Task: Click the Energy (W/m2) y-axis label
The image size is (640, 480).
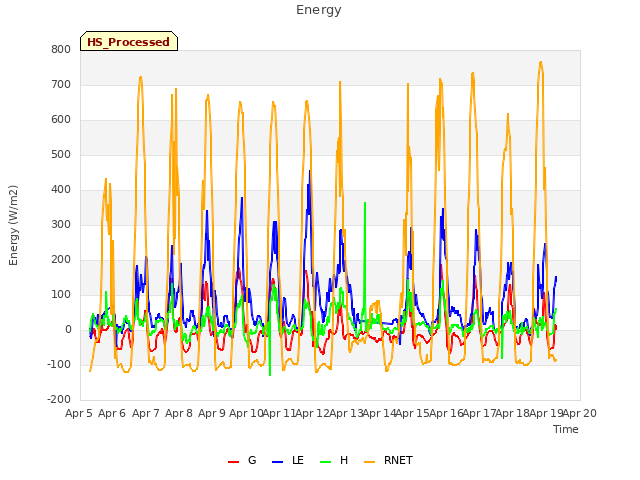Action: (x=13, y=225)
